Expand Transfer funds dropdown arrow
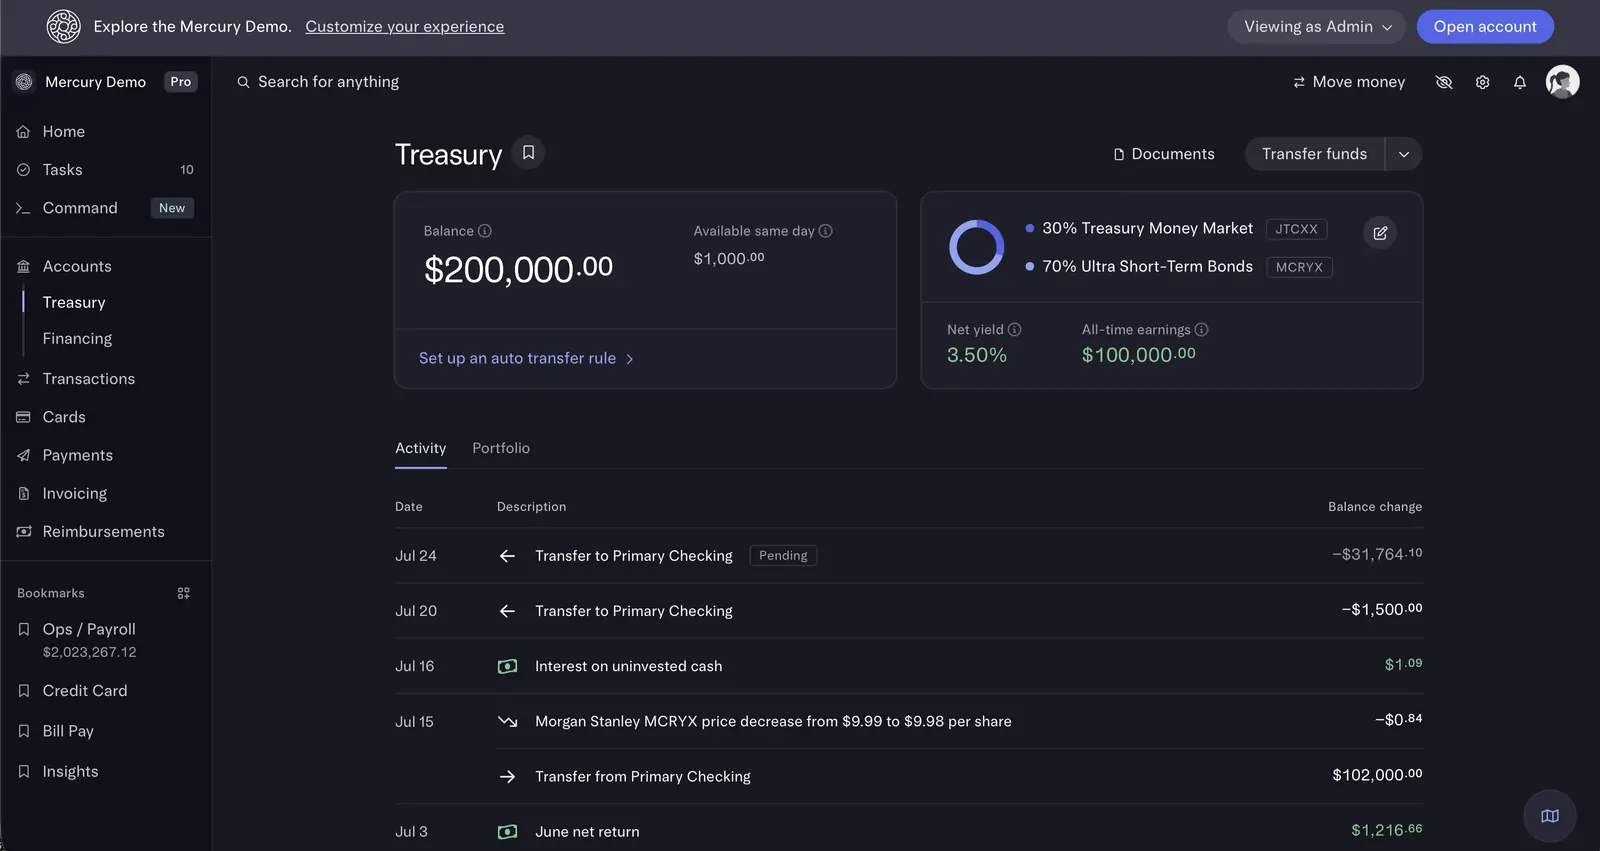This screenshot has height=851, width=1600. (x=1403, y=154)
